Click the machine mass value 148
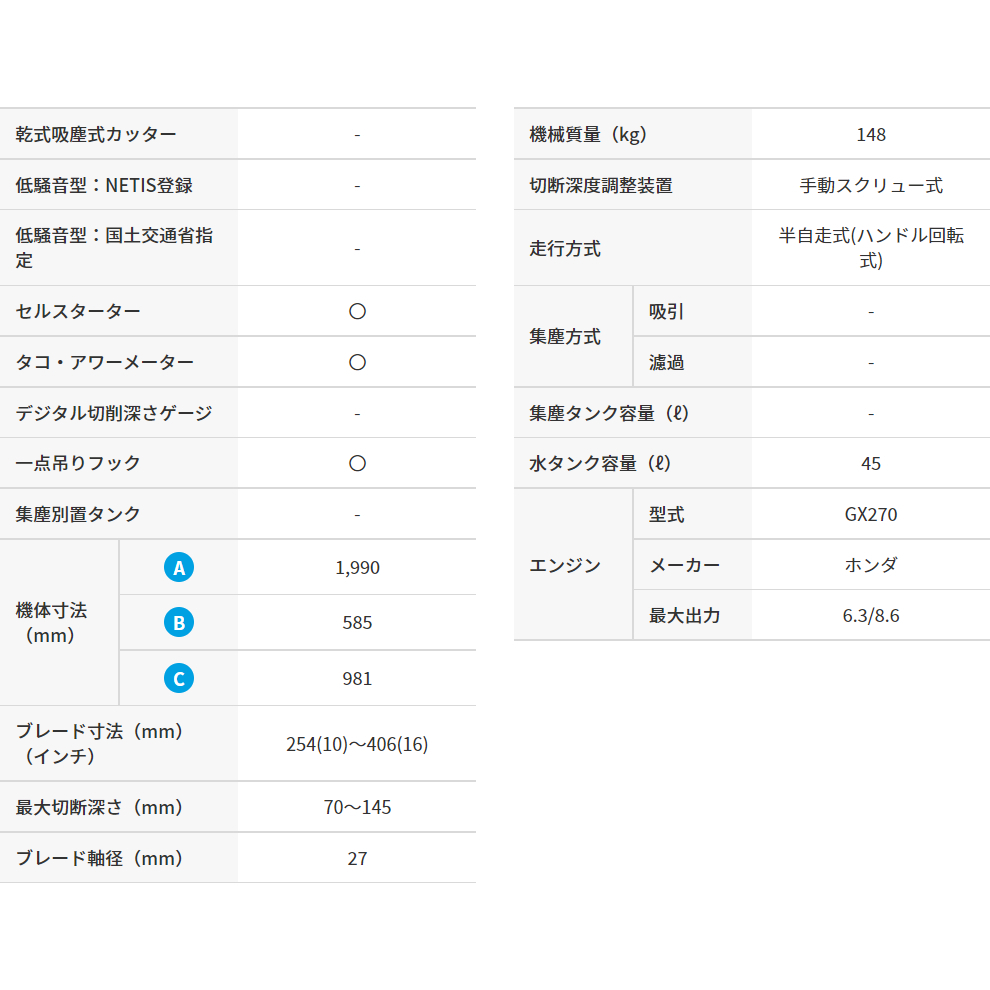This screenshot has height=990, width=990. tap(871, 134)
